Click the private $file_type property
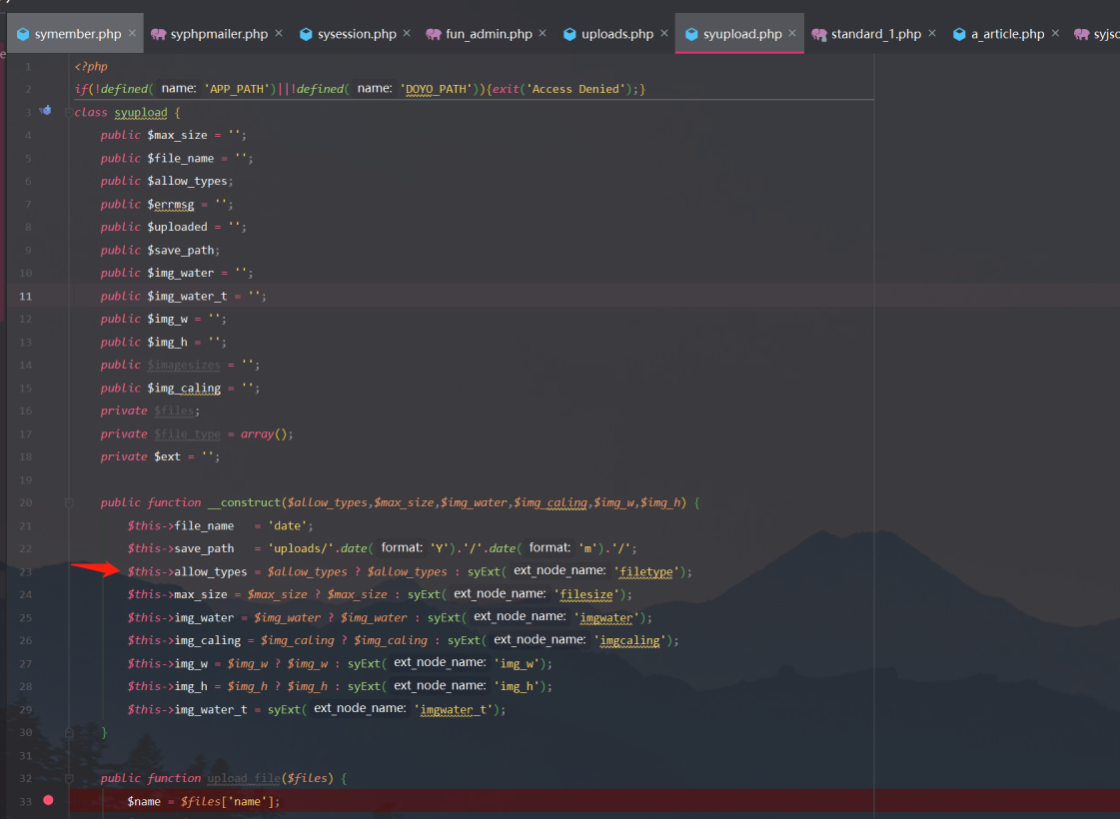This screenshot has width=1120, height=819. click(x=187, y=433)
